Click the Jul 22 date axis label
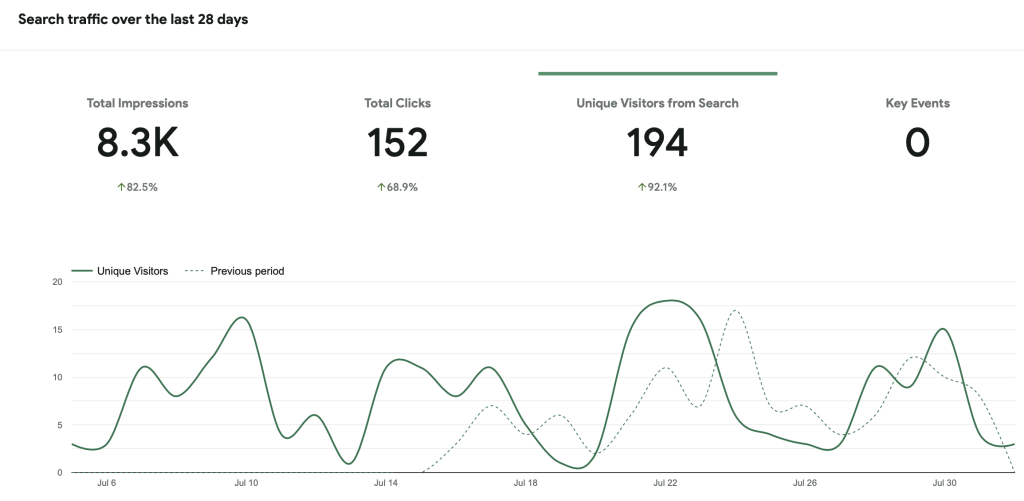The image size is (1024, 501). tap(666, 482)
